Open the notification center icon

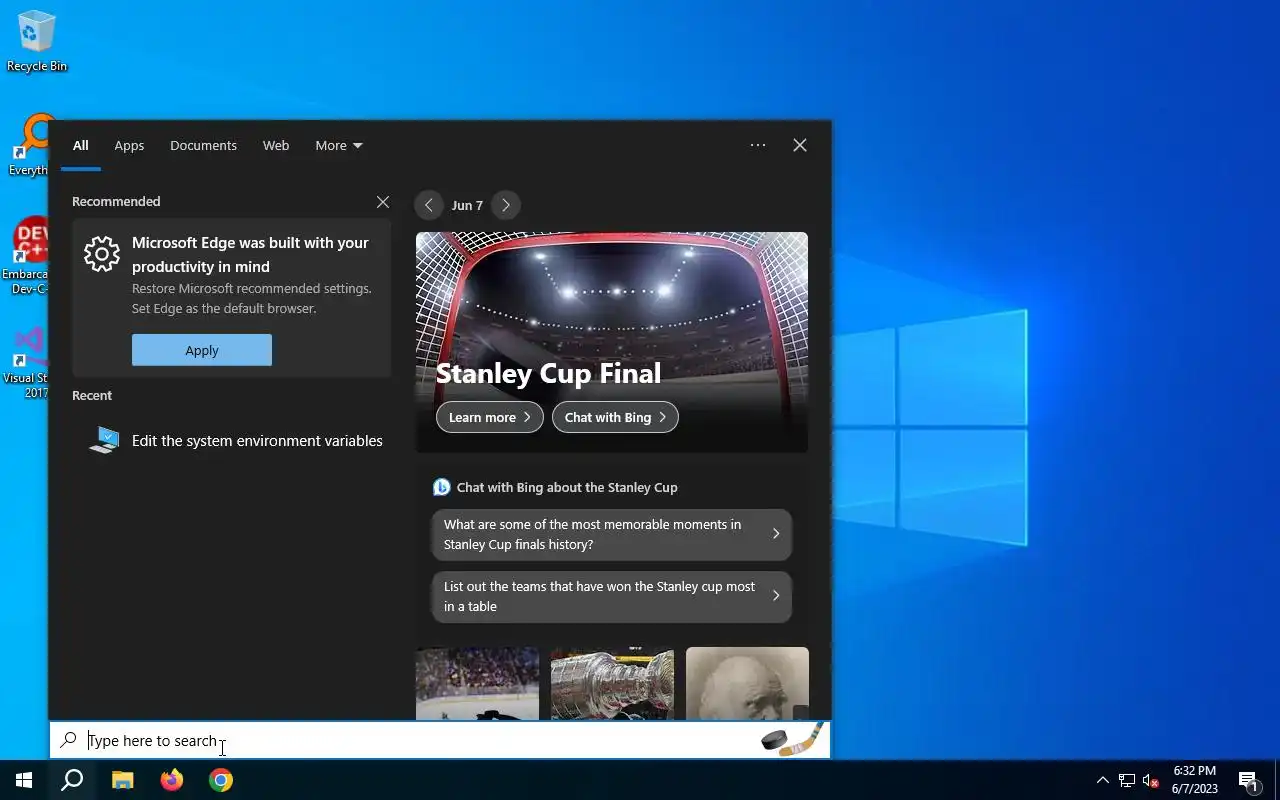[1248, 780]
